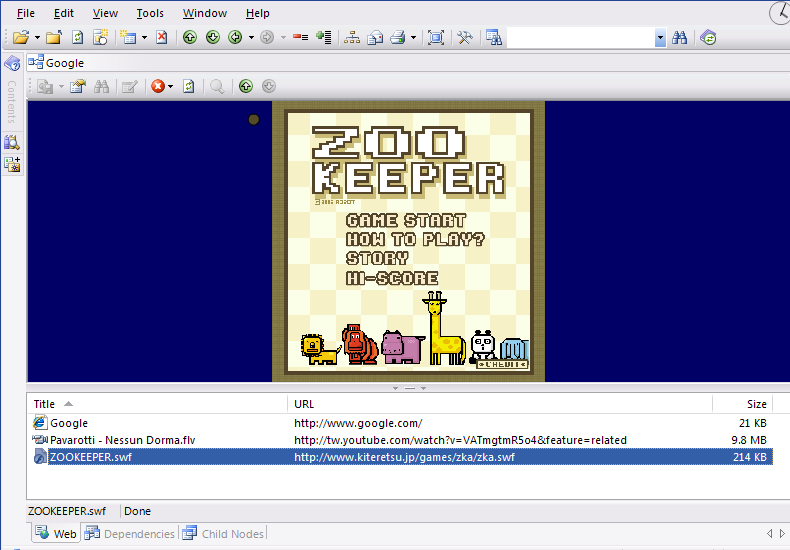
Task: Select the Google row in the list
Action: tap(400, 423)
